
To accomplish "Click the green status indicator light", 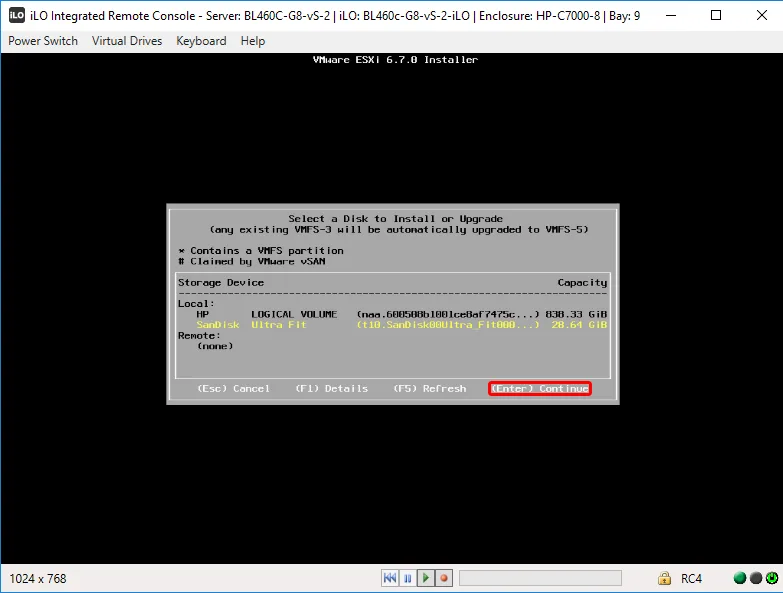I will [x=740, y=578].
